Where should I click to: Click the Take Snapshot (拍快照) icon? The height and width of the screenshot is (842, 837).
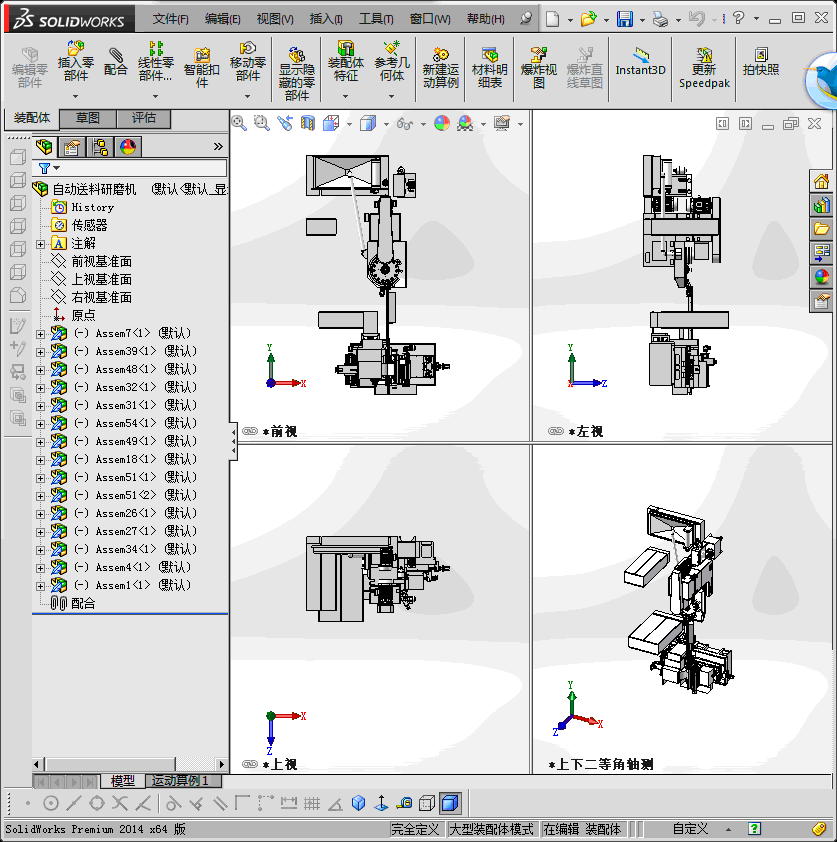(761, 62)
